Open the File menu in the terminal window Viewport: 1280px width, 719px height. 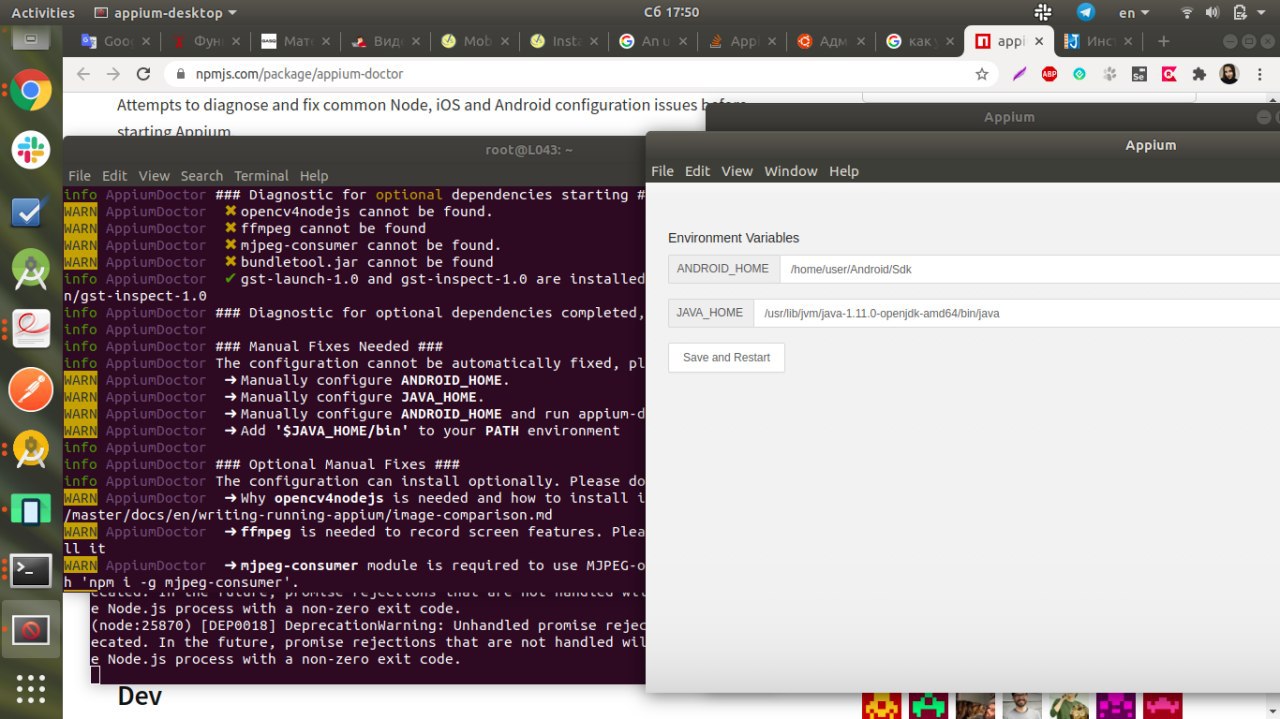pos(79,175)
